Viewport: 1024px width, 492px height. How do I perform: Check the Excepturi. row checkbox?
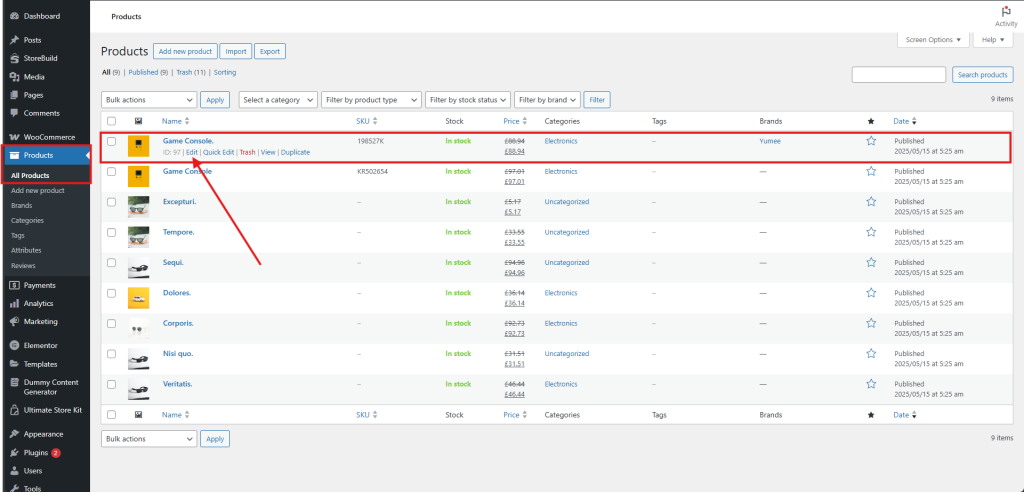point(112,202)
